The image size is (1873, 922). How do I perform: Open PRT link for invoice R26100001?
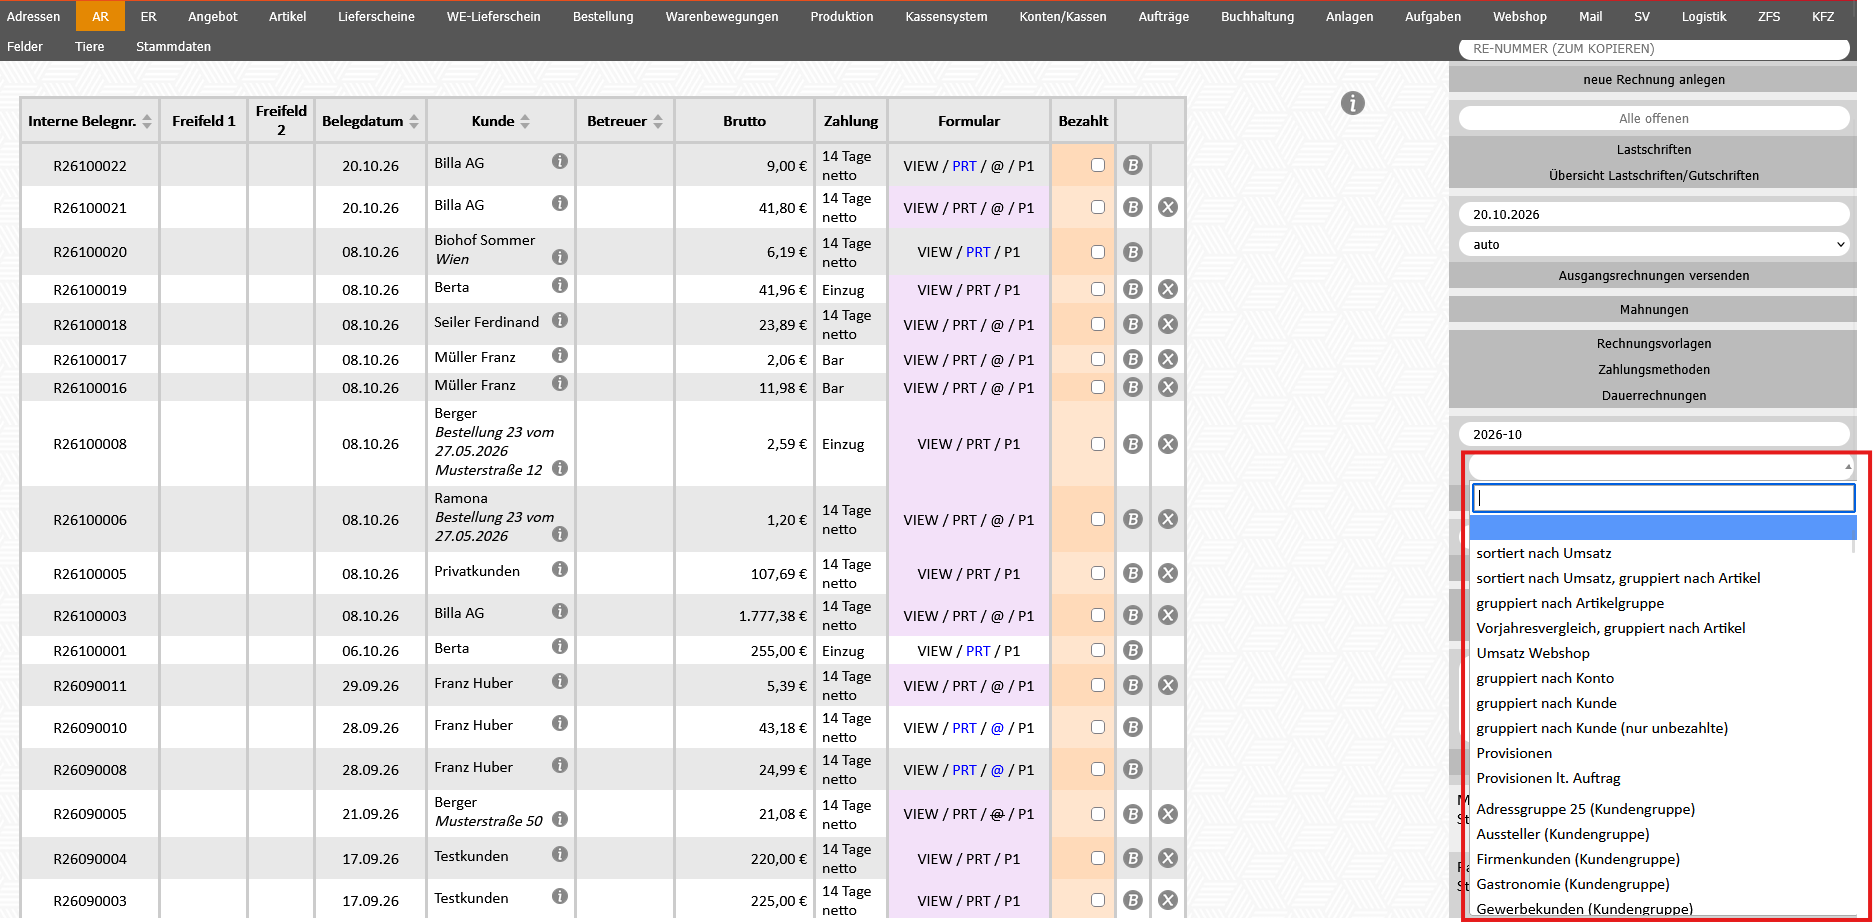coord(978,651)
